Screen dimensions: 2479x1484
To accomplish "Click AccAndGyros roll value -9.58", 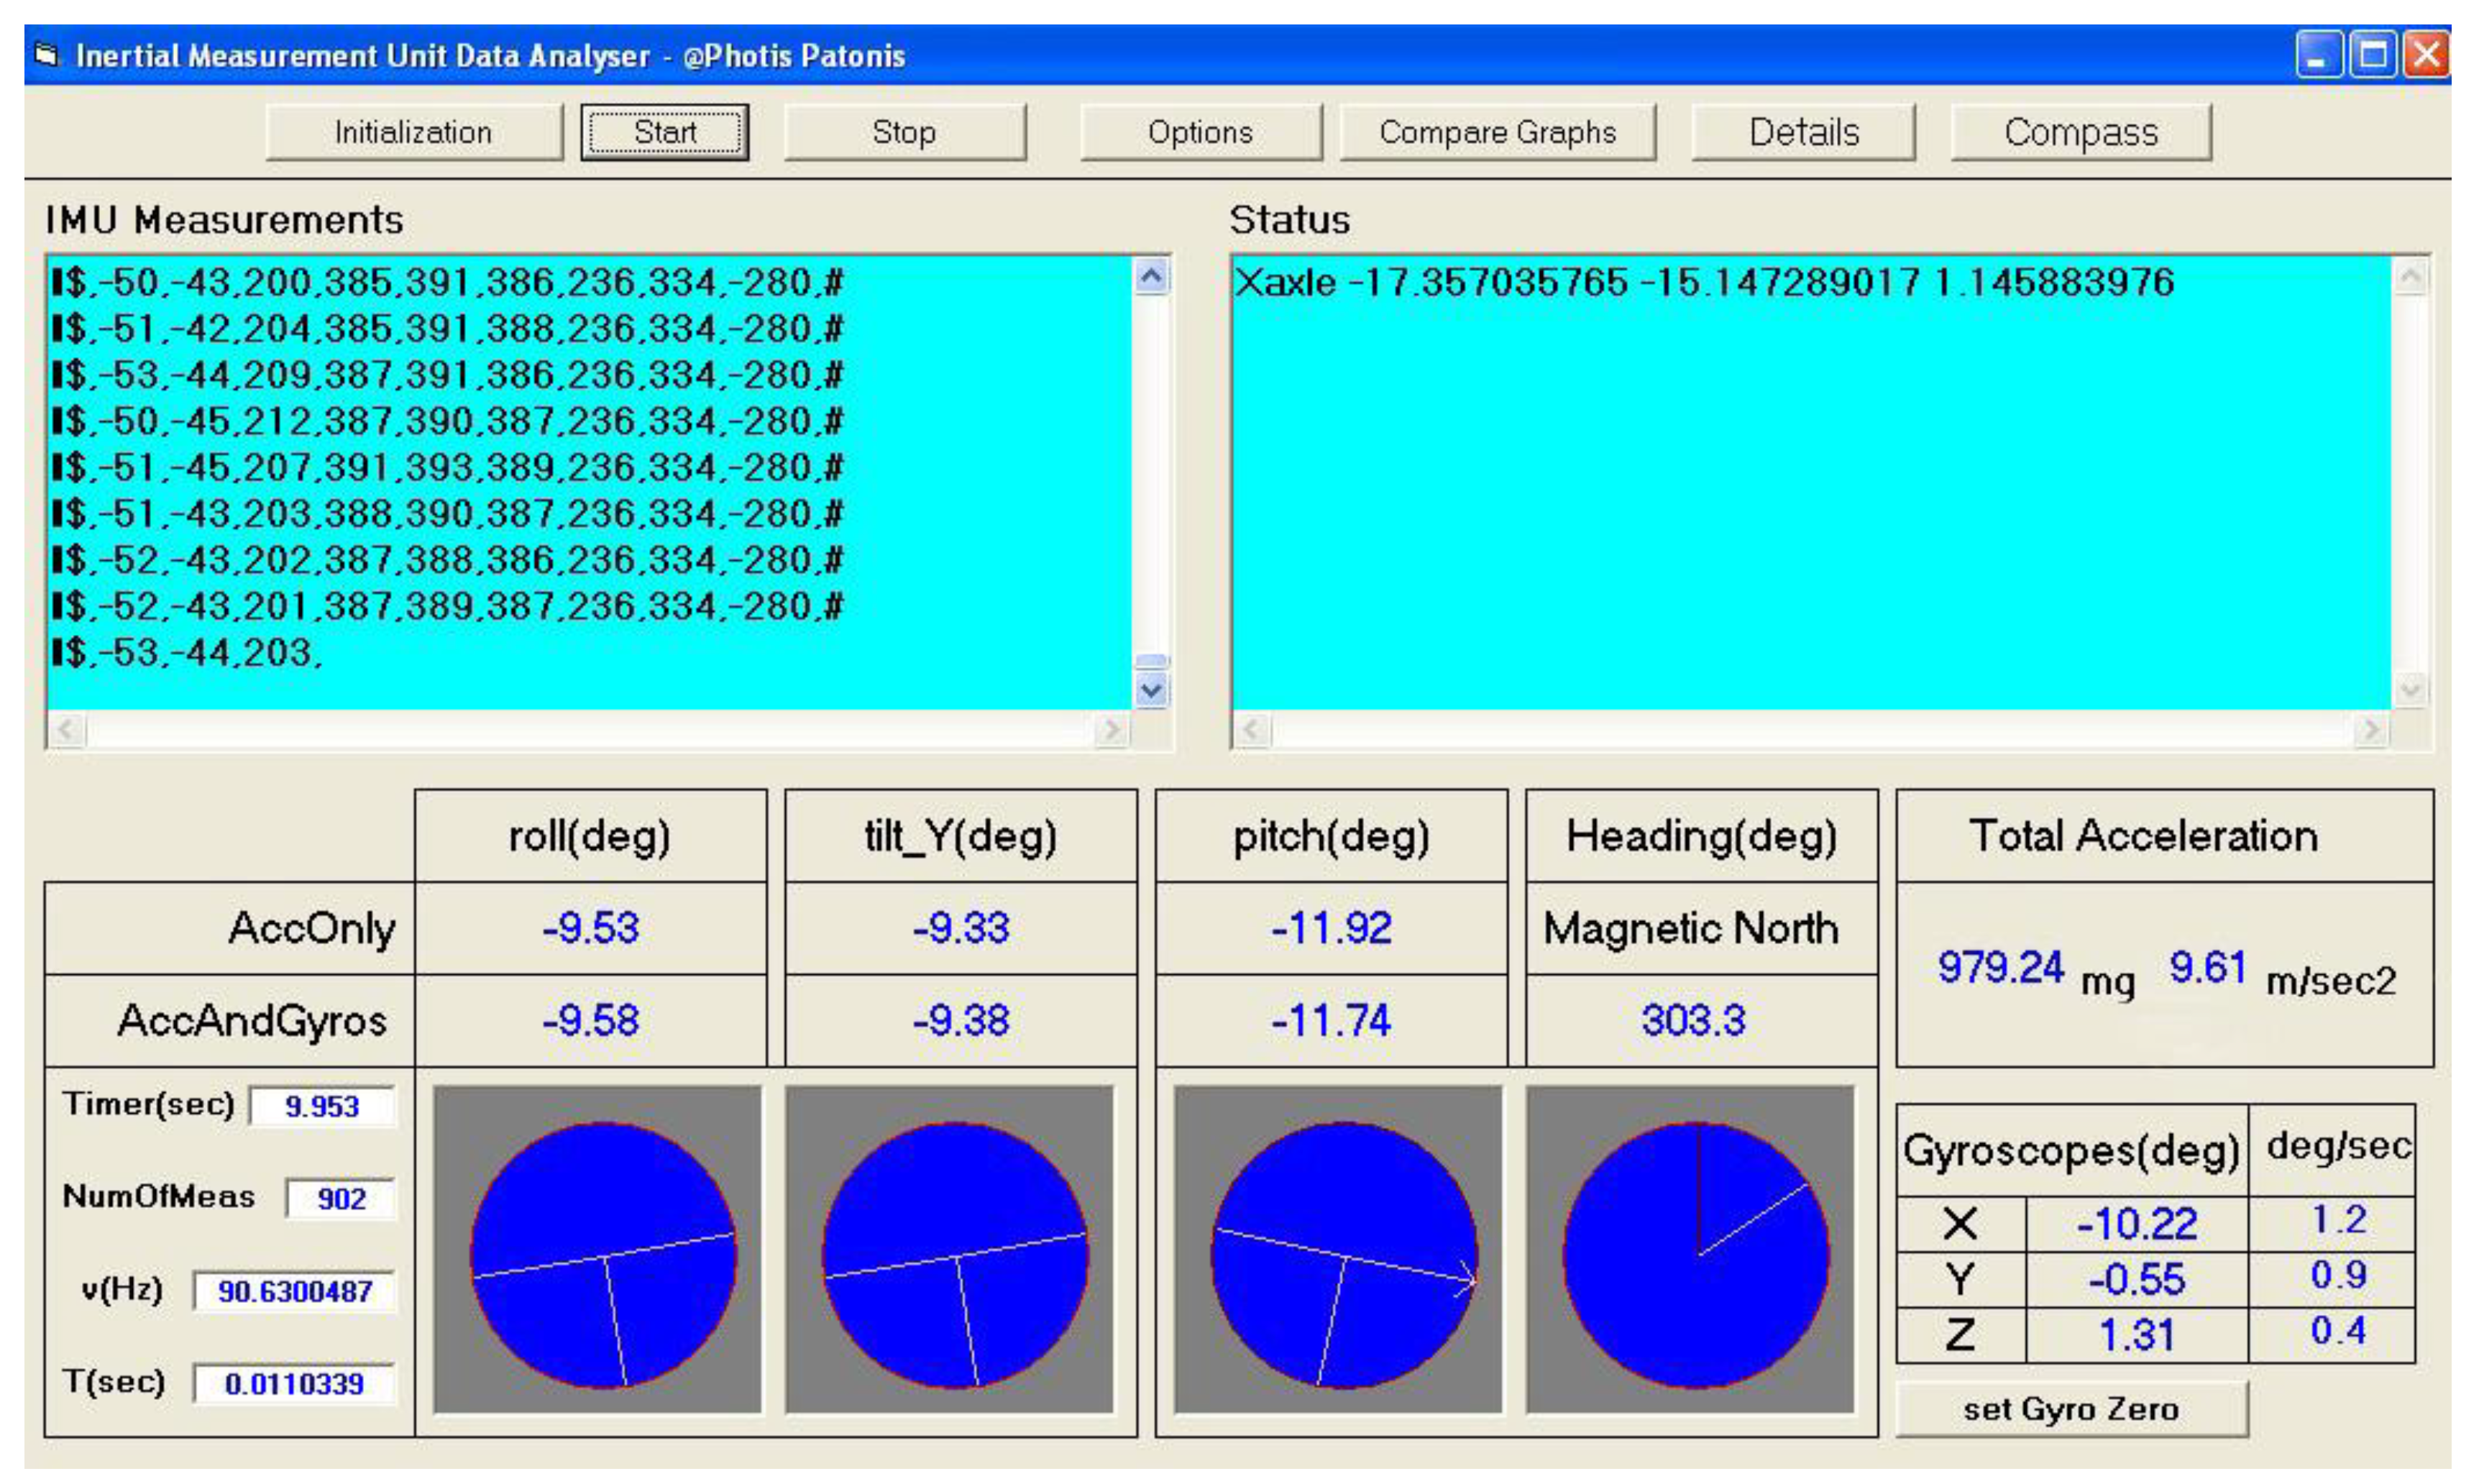I will 591,1021.
